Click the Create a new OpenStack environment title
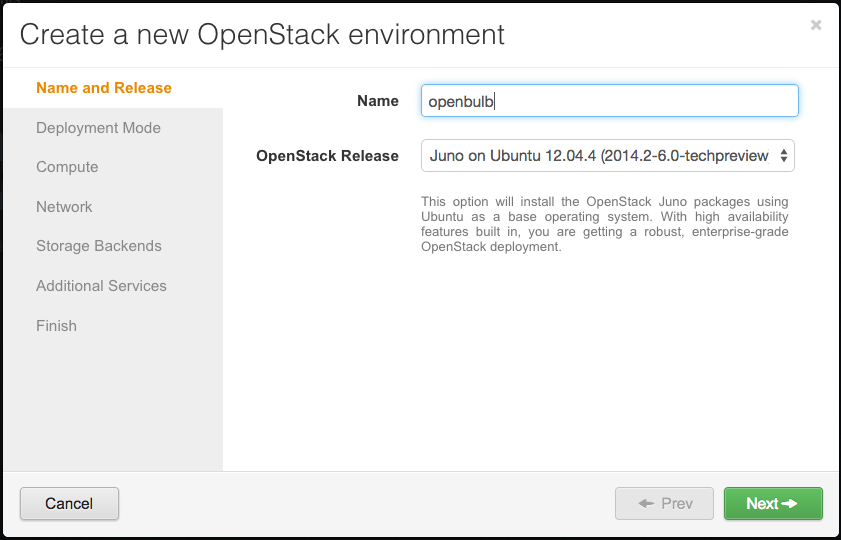 [262, 34]
